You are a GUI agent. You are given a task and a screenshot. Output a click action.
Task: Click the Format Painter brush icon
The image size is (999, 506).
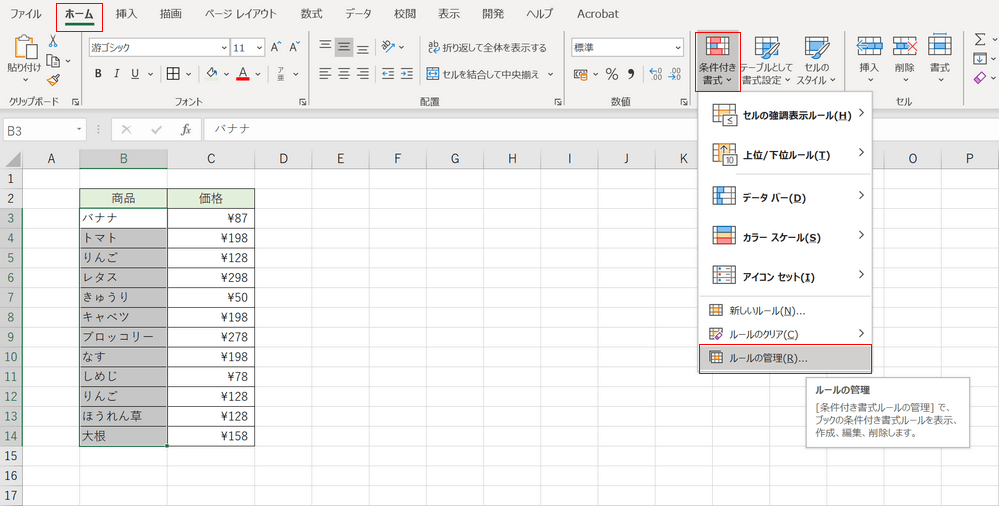point(54,80)
